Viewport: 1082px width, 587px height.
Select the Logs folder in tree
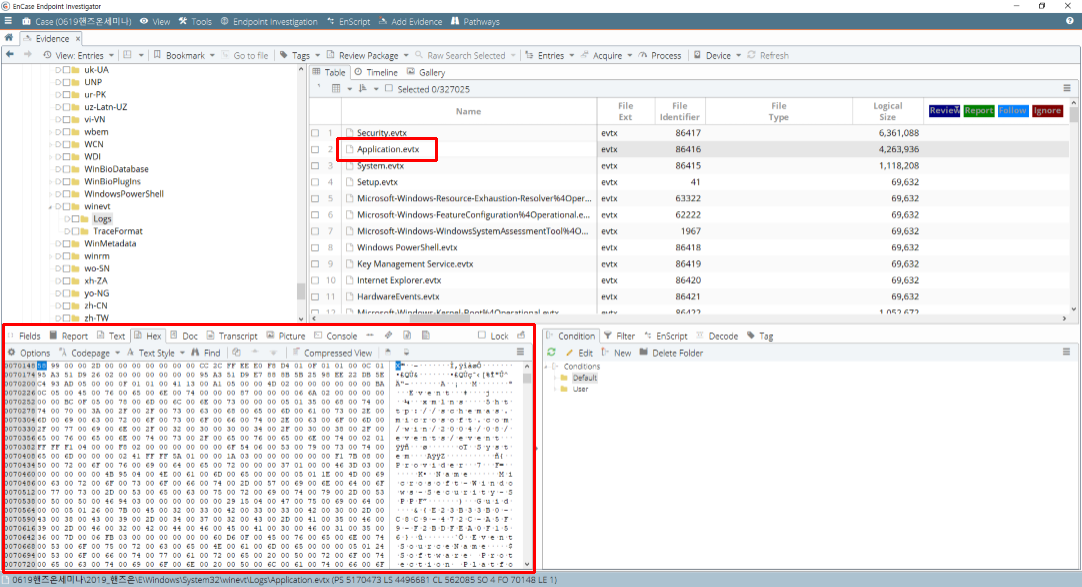[102, 219]
